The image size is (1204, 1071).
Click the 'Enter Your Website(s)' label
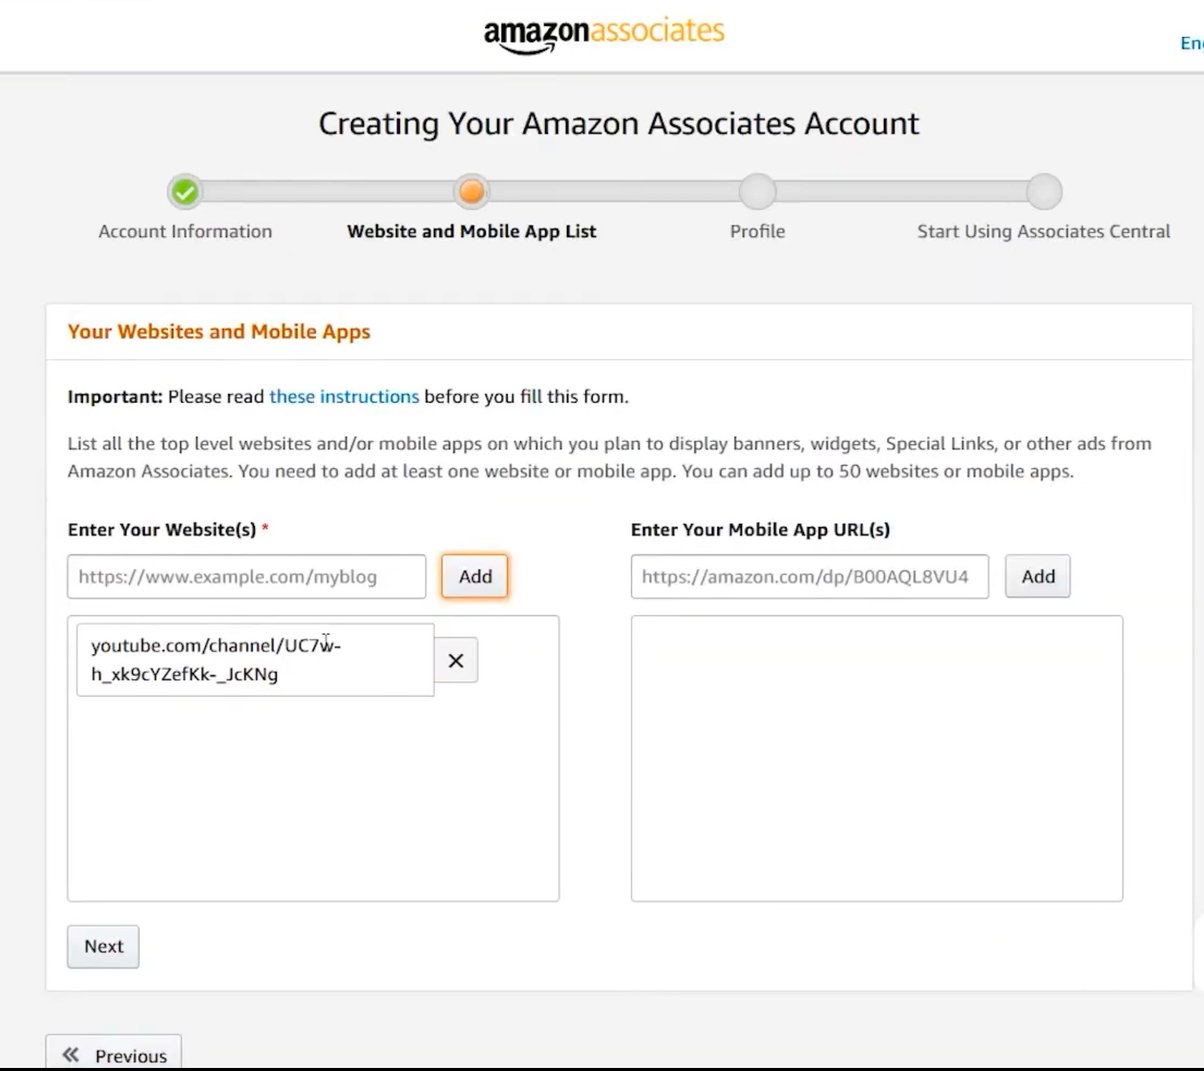[x=162, y=530]
